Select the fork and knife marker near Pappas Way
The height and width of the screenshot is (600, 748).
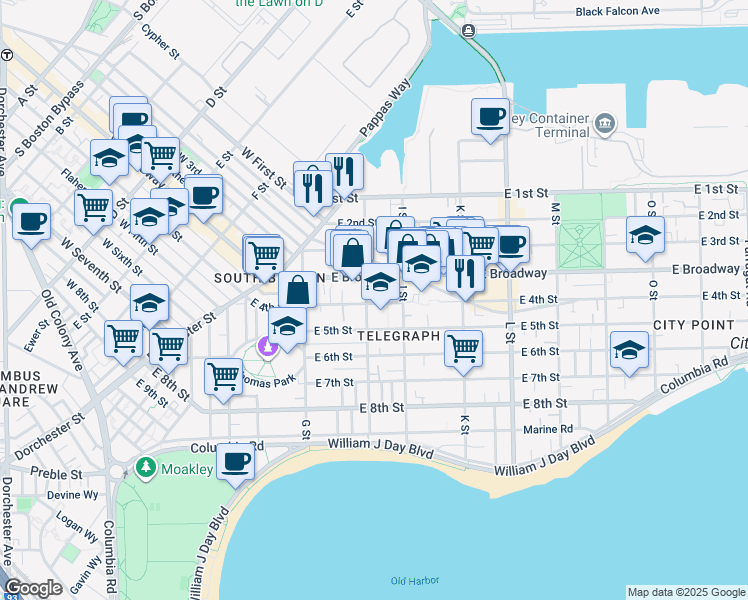(x=342, y=172)
